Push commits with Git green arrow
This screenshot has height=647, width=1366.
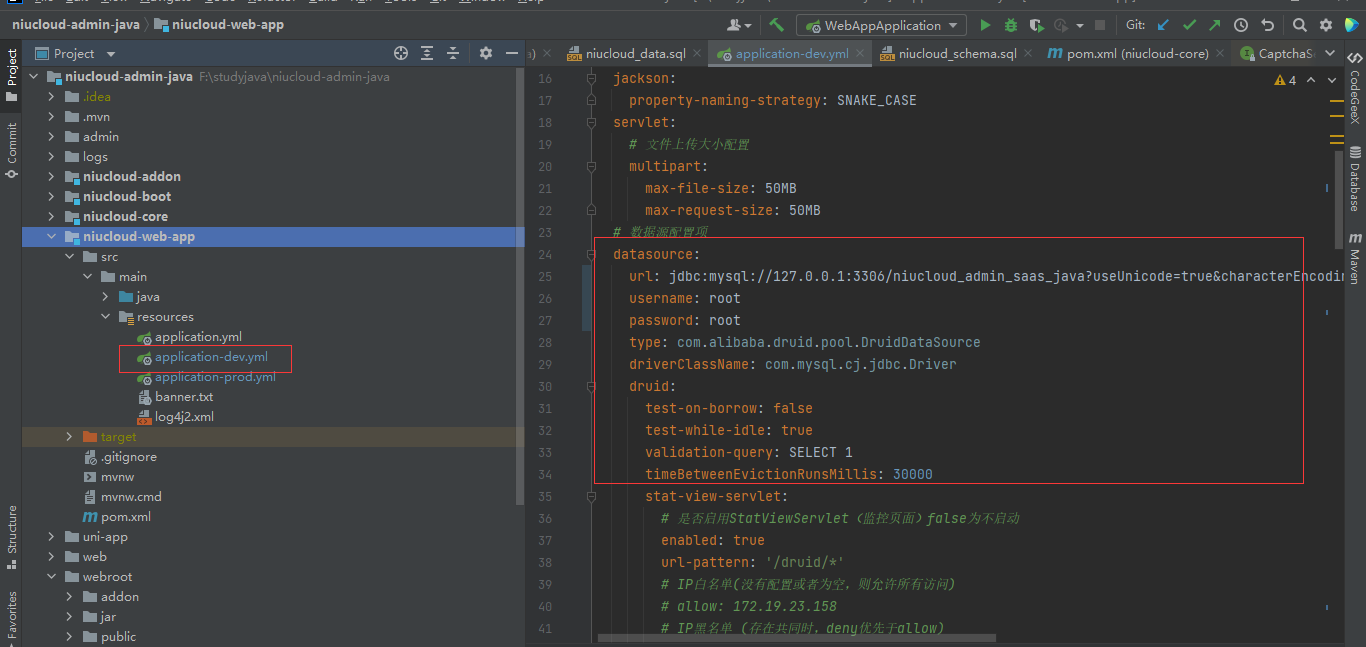[1214, 25]
